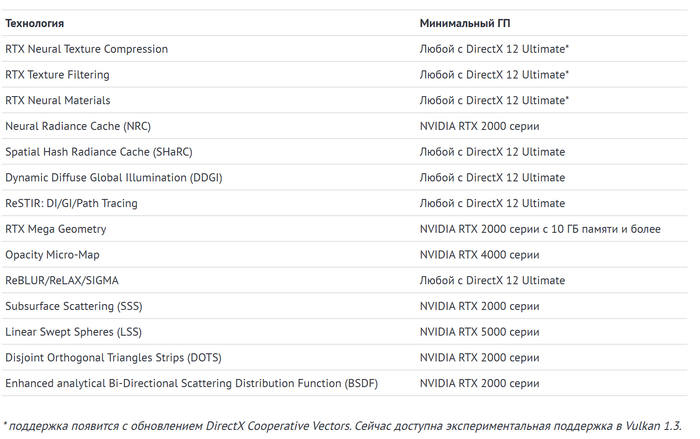Click the "Технология" column header
The image size is (700, 439).
tap(35, 23)
